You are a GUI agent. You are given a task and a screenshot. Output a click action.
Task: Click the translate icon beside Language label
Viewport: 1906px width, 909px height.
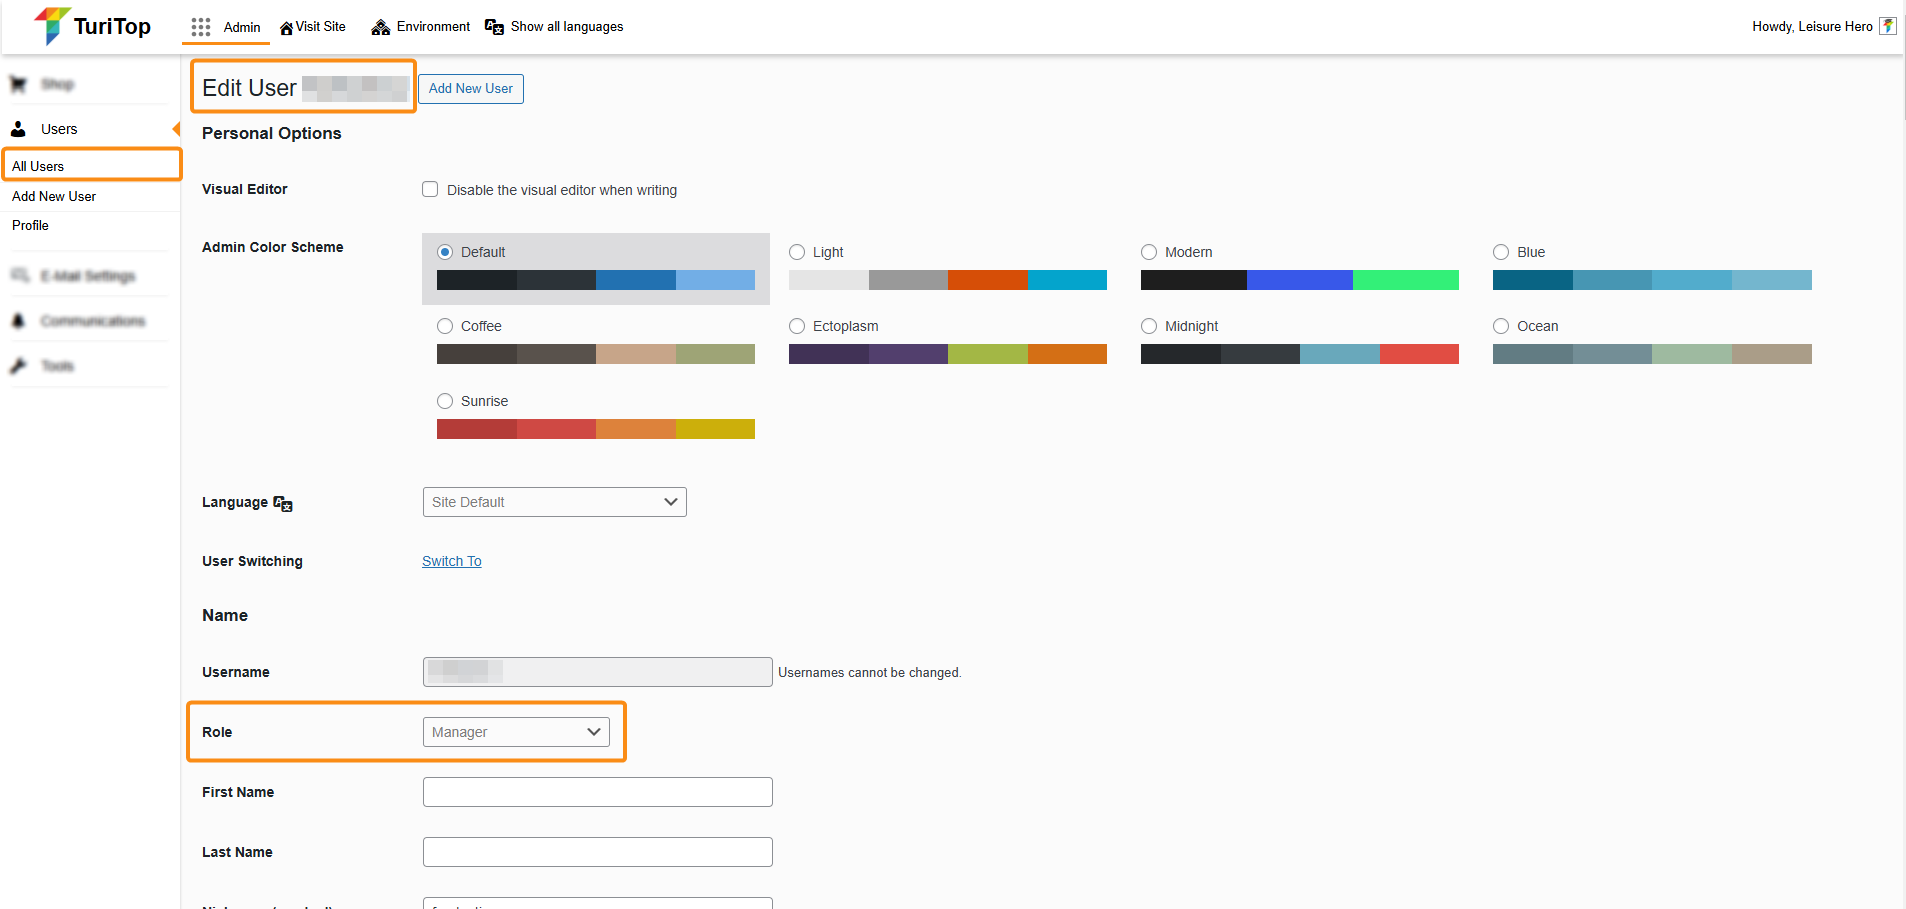tap(283, 503)
